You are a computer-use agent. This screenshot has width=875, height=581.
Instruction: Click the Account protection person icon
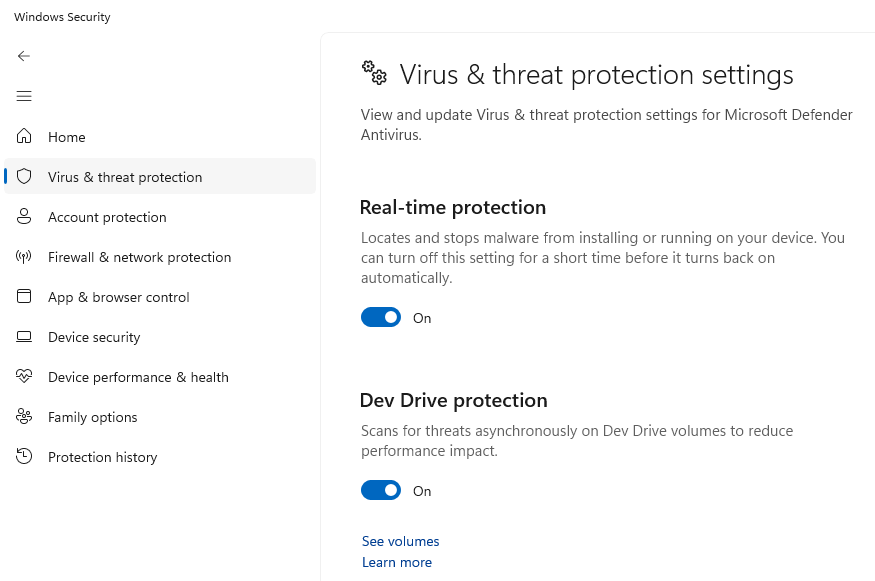pos(24,217)
